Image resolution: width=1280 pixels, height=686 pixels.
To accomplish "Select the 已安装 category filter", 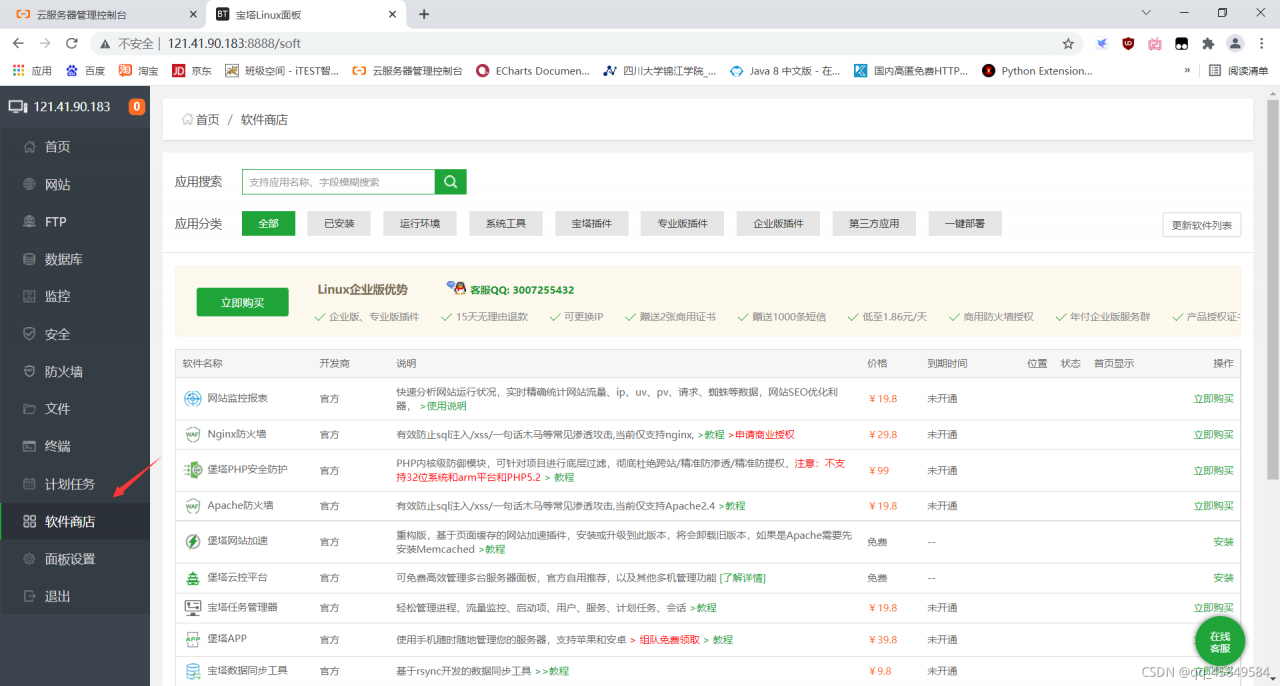I will [x=339, y=224].
